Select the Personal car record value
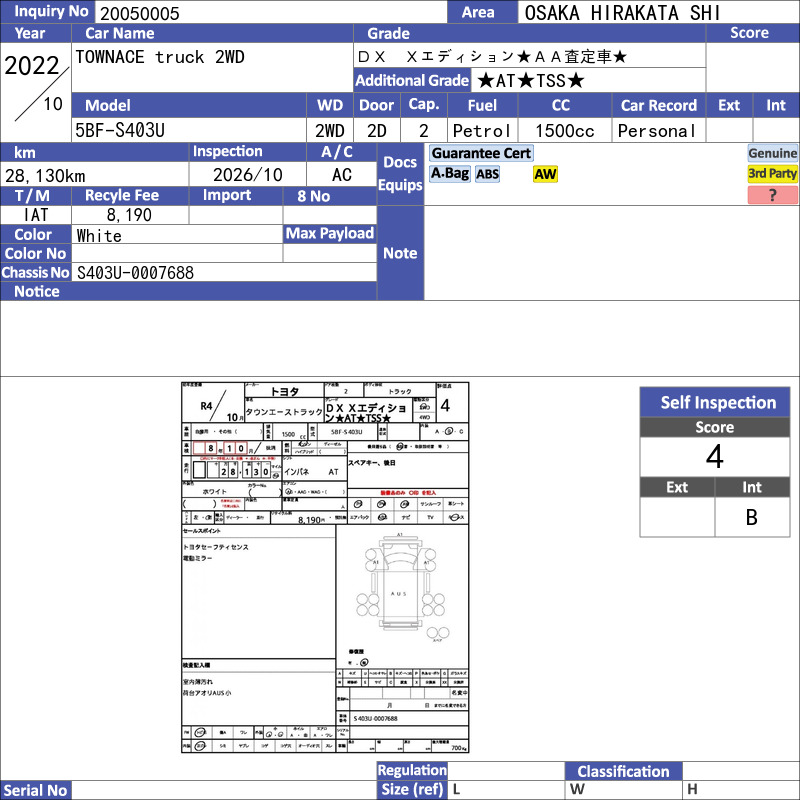Image resolution: width=800 pixels, height=800 pixels. [657, 131]
